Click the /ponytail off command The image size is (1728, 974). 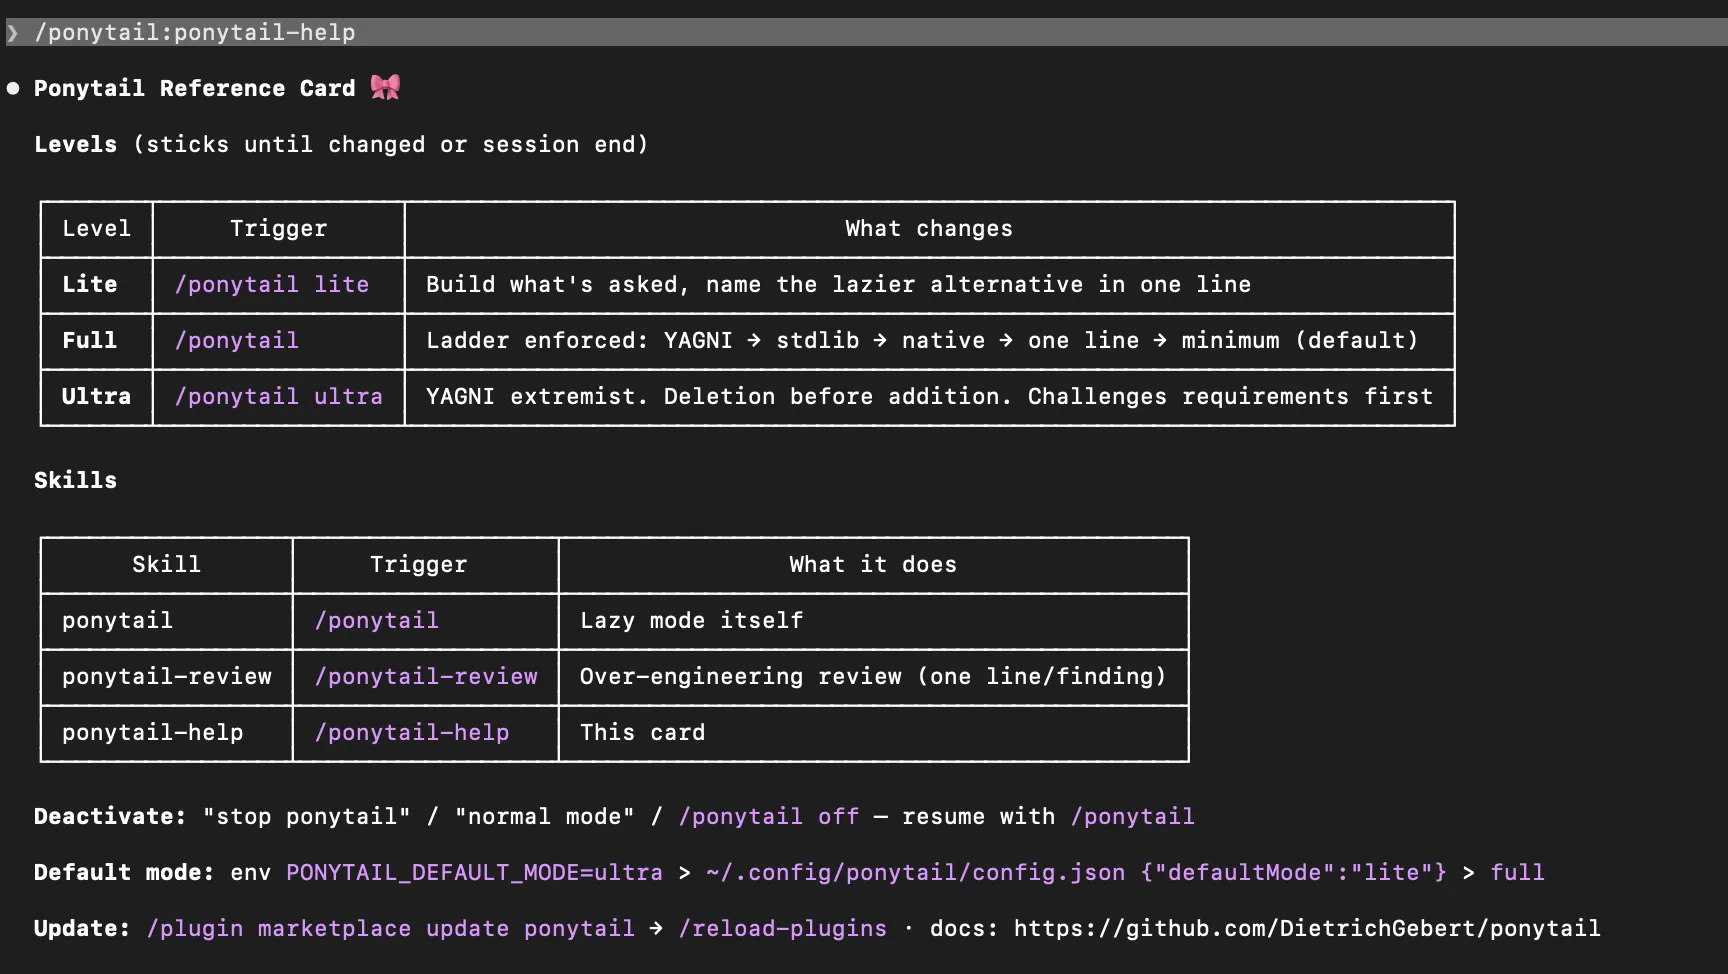click(x=769, y=816)
